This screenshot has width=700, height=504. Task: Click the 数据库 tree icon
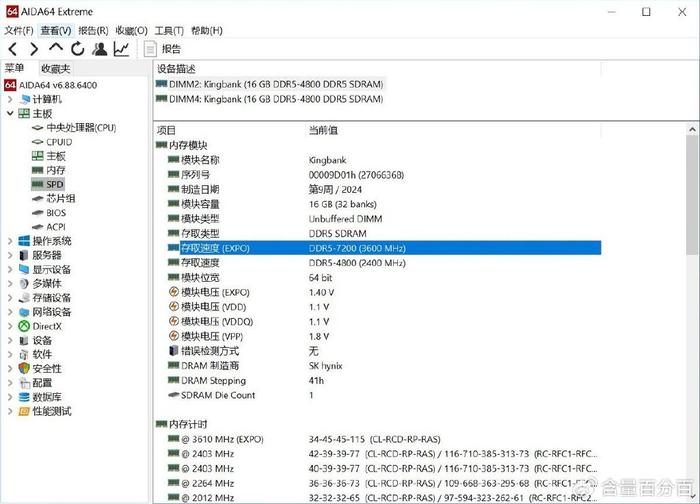[x=24, y=397]
